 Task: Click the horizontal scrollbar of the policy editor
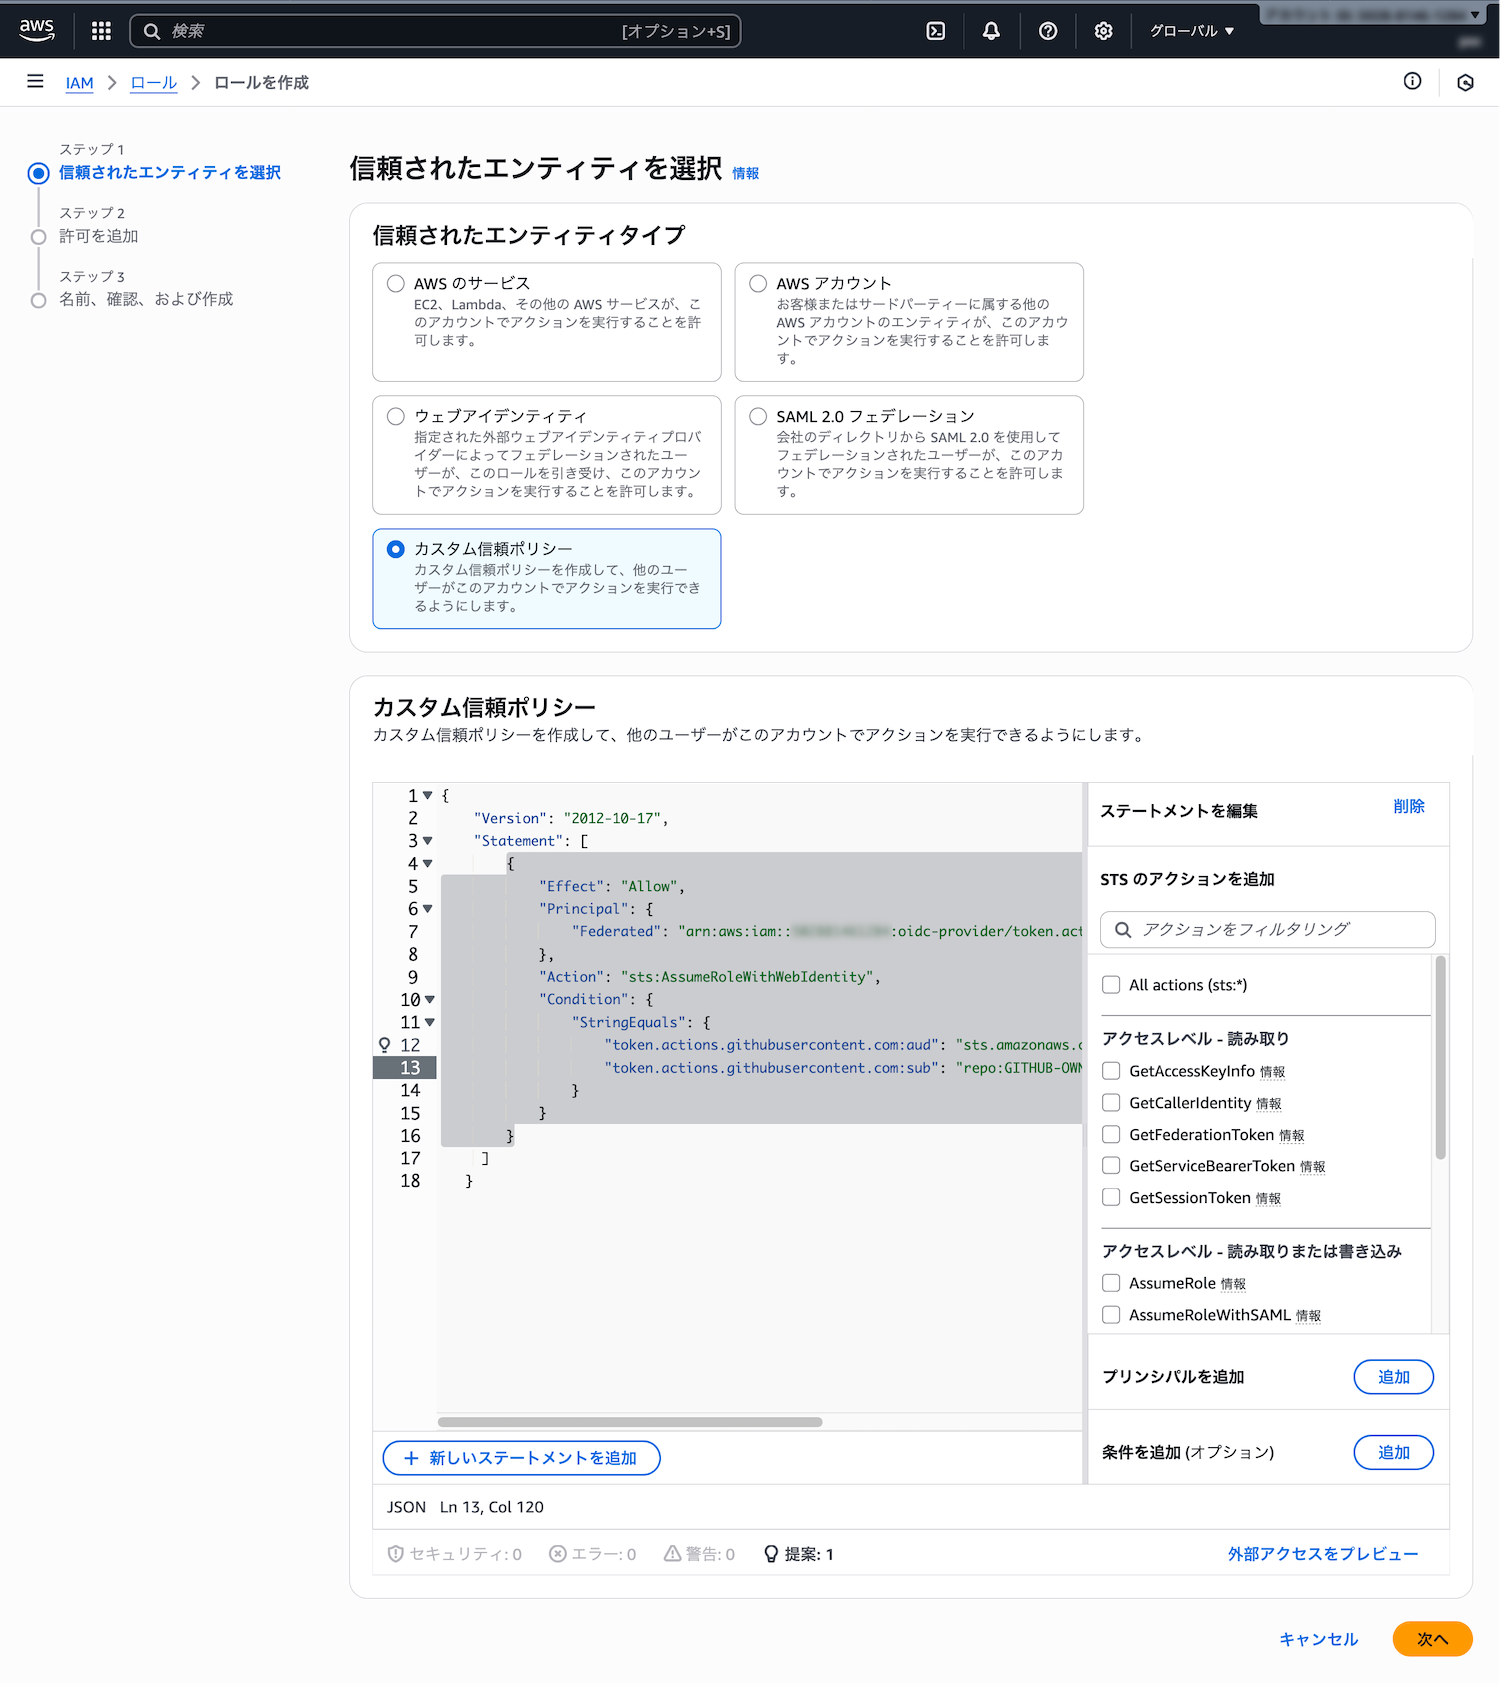(630, 1422)
